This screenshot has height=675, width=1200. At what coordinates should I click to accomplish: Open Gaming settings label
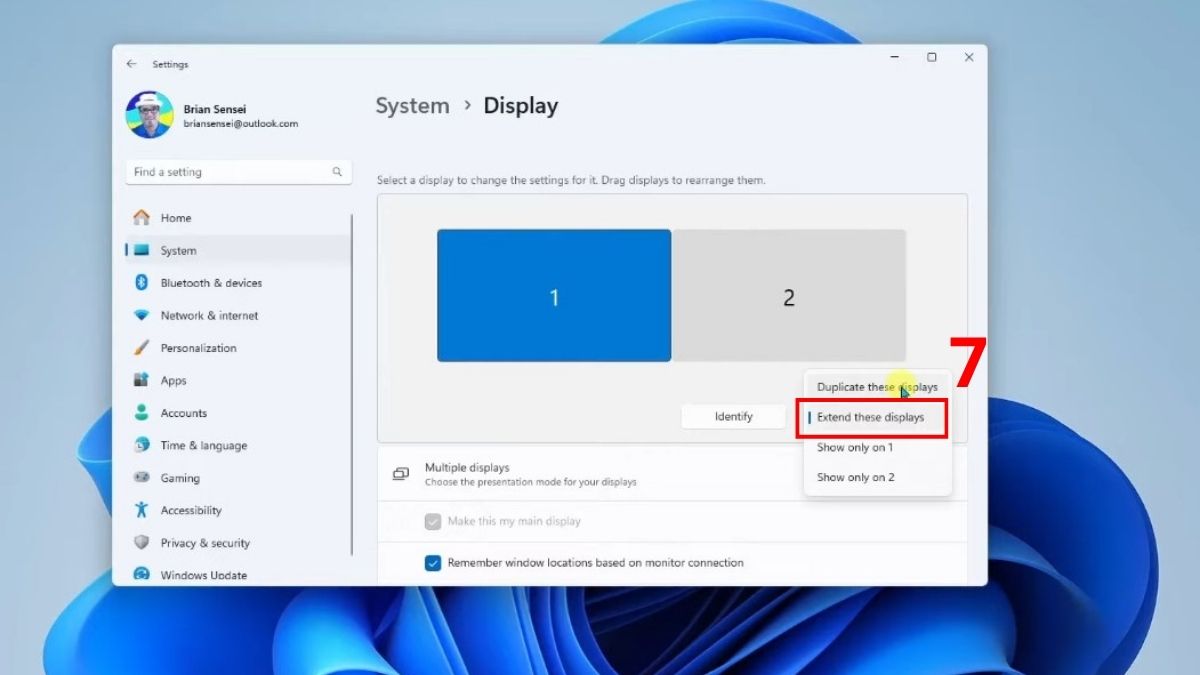(180, 478)
